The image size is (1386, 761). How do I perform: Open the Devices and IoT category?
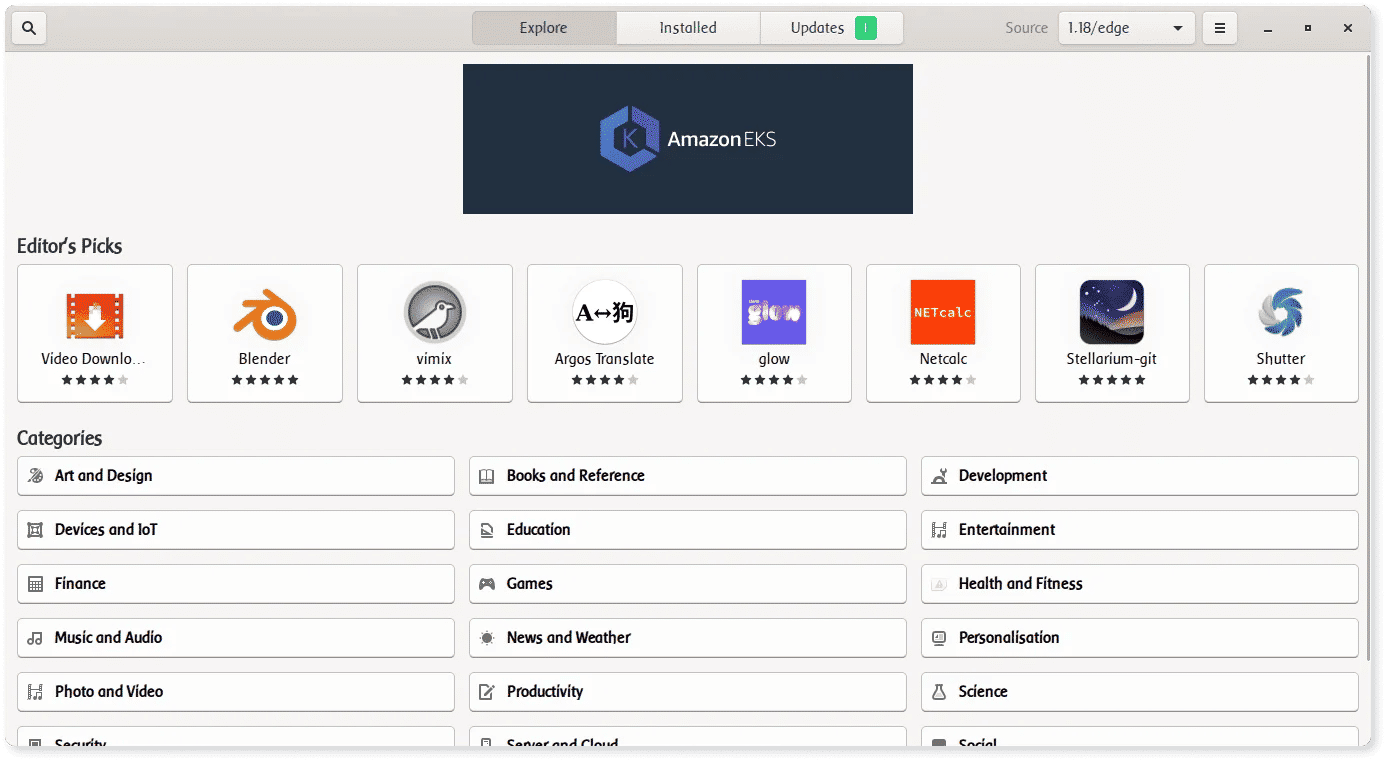[236, 530]
